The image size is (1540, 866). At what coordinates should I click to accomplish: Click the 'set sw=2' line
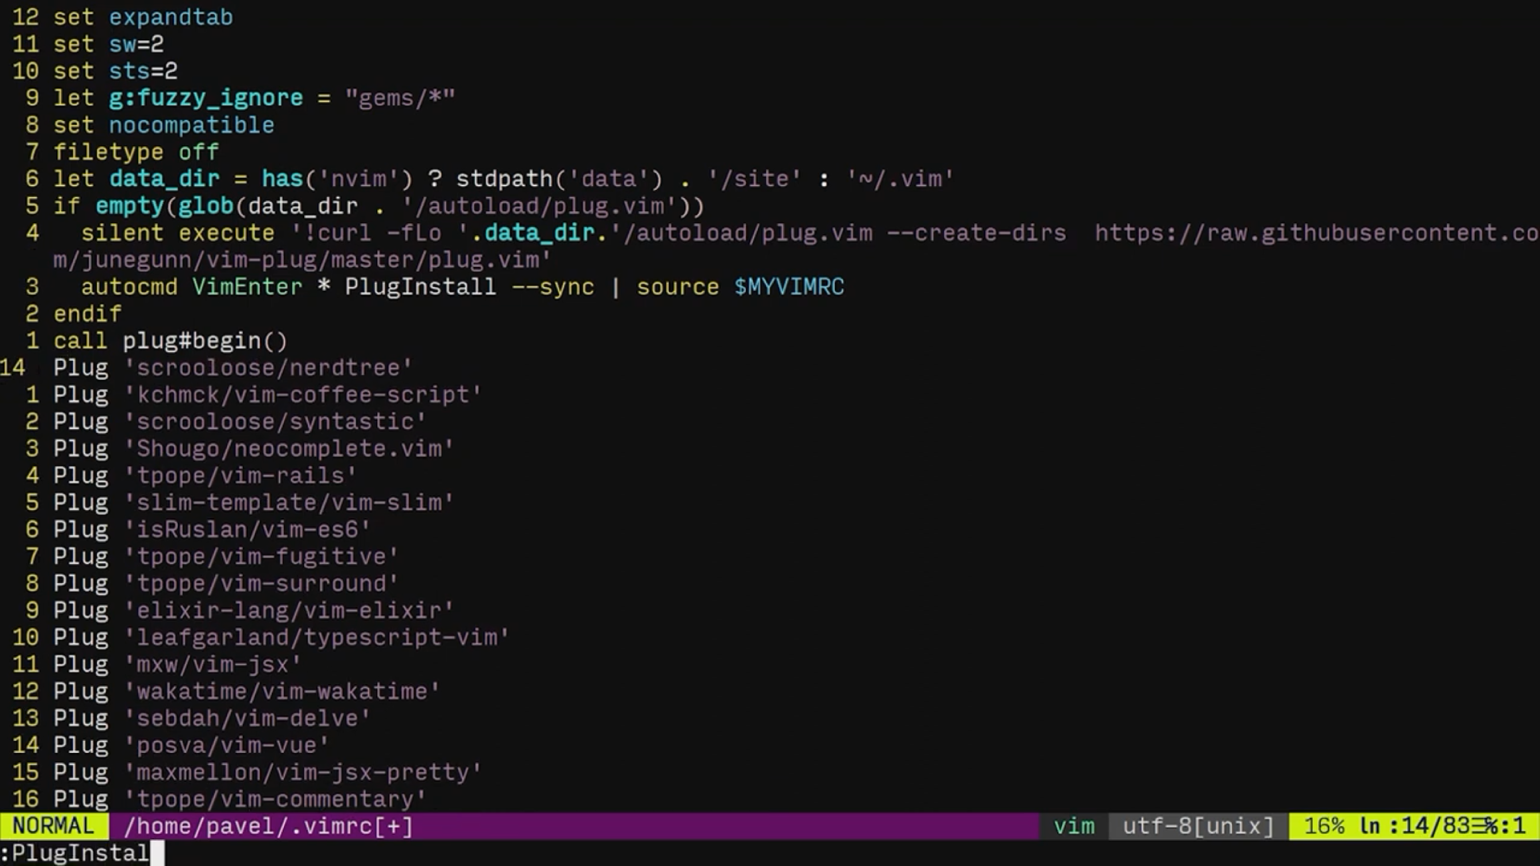(108, 44)
